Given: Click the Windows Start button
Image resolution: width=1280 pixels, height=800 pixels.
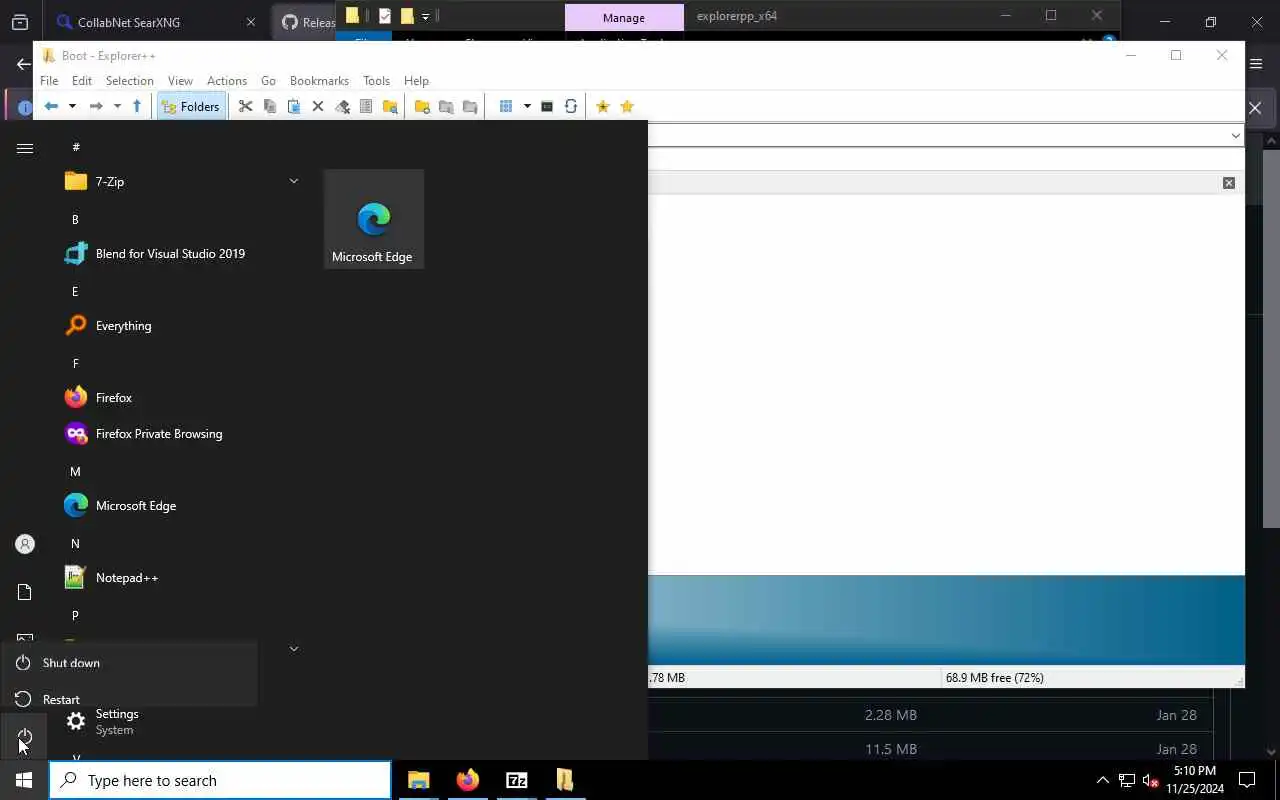Looking at the screenshot, I should [24, 780].
